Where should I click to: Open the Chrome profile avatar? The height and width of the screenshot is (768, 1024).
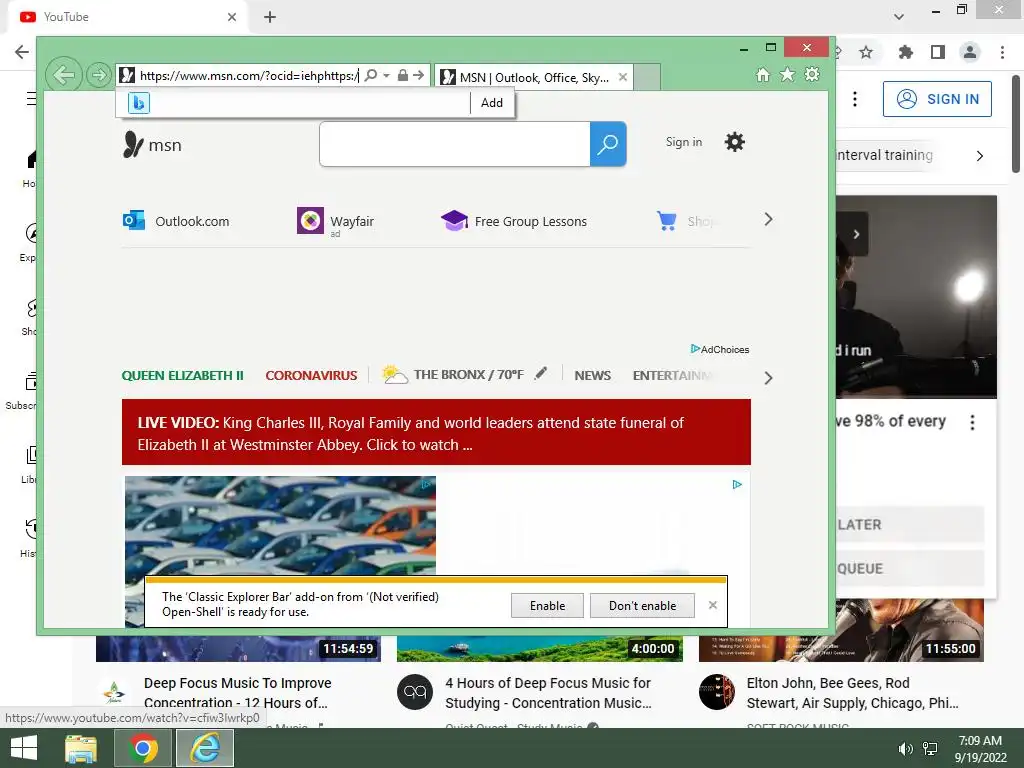[x=970, y=52]
